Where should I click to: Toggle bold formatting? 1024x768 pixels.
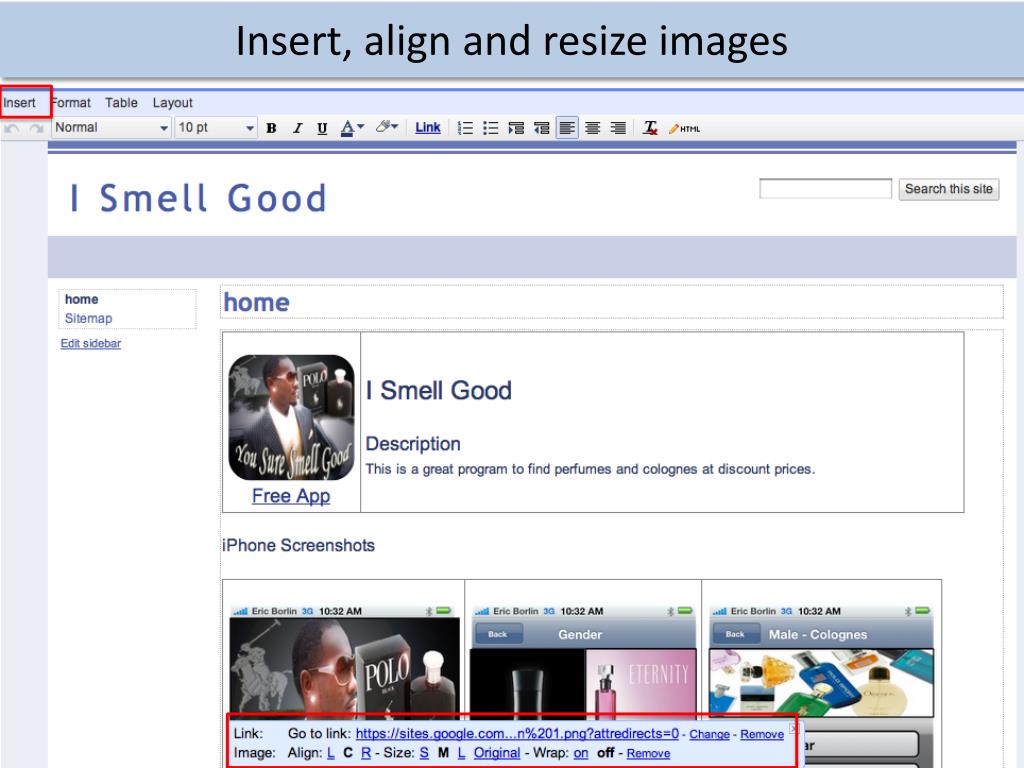[x=271, y=128]
